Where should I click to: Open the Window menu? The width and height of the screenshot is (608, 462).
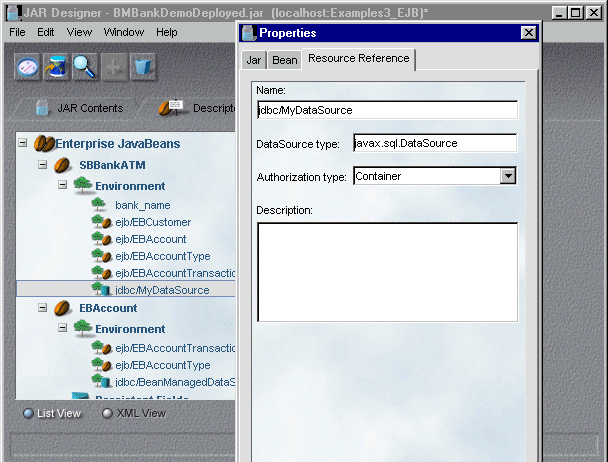pos(124,32)
